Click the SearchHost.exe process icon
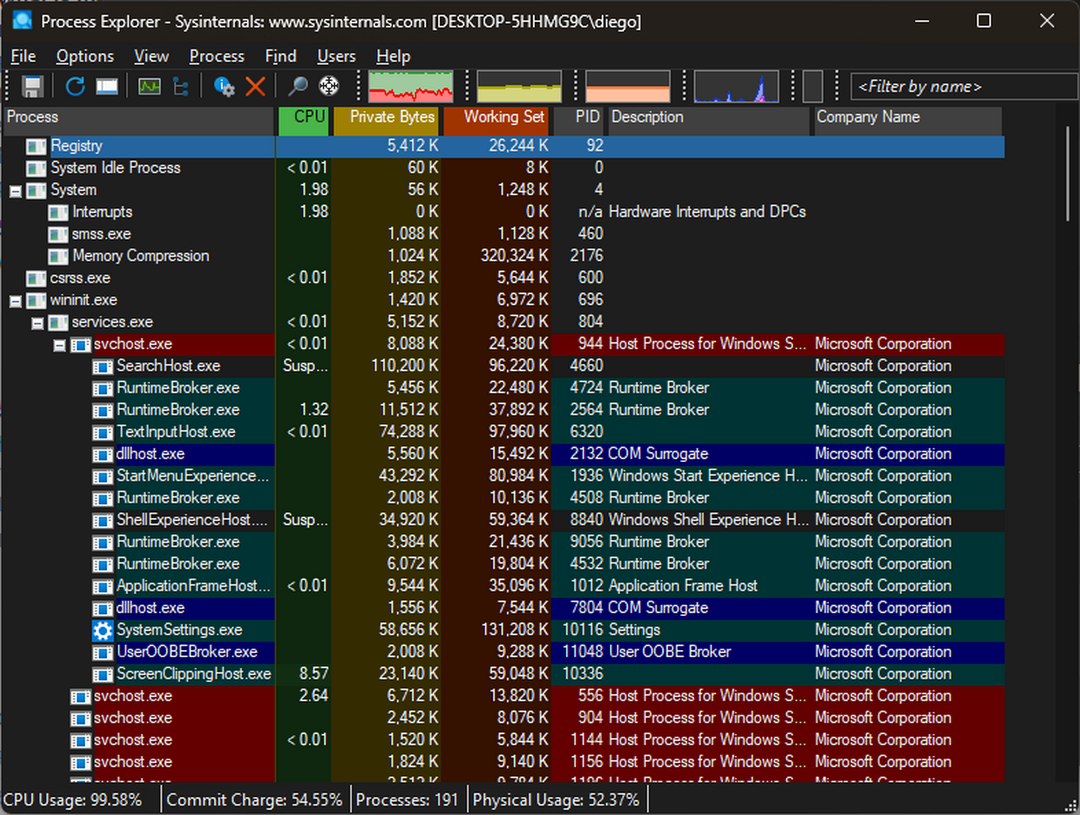 pos(103,367)
